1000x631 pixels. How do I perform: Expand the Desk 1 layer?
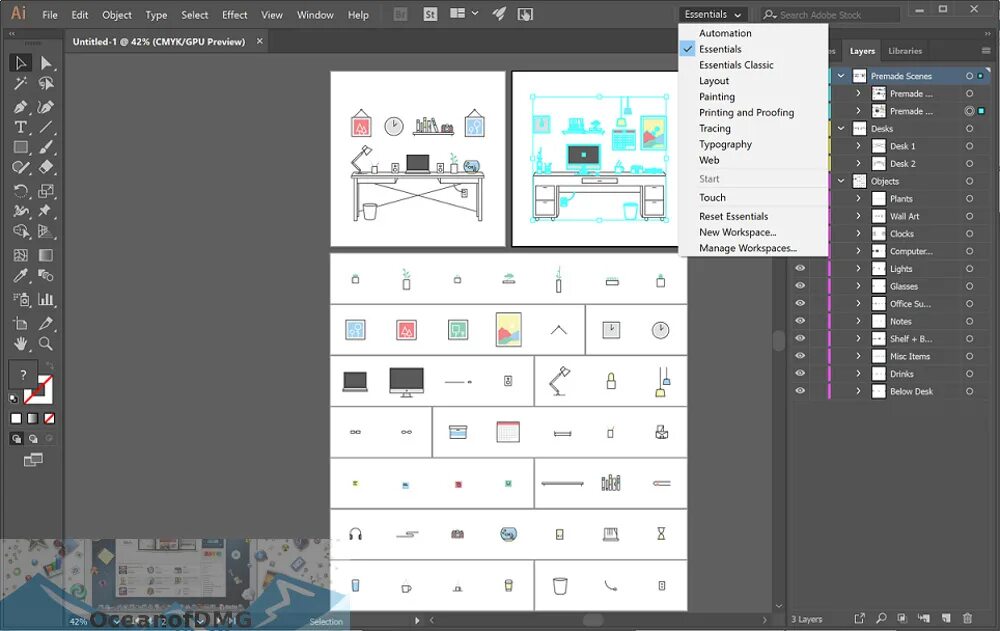pos(858,146)
